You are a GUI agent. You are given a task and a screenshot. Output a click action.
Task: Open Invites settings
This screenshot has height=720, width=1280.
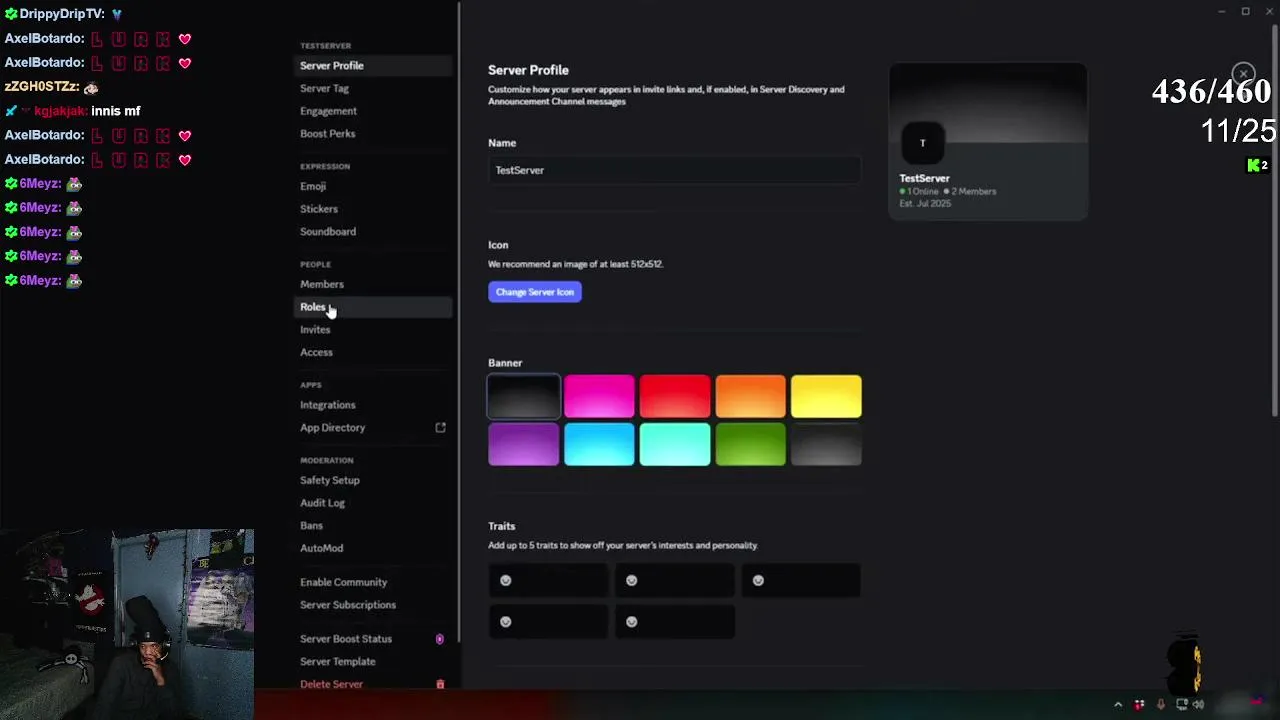tap(375, 329)
